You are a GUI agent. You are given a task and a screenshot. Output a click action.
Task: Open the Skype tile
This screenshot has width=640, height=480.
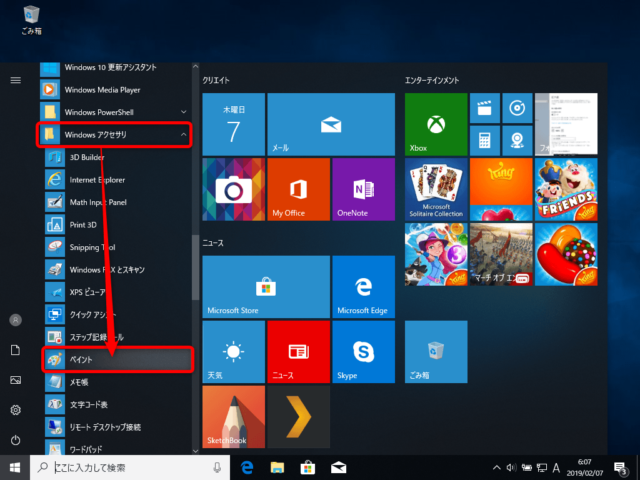point(363,352)
